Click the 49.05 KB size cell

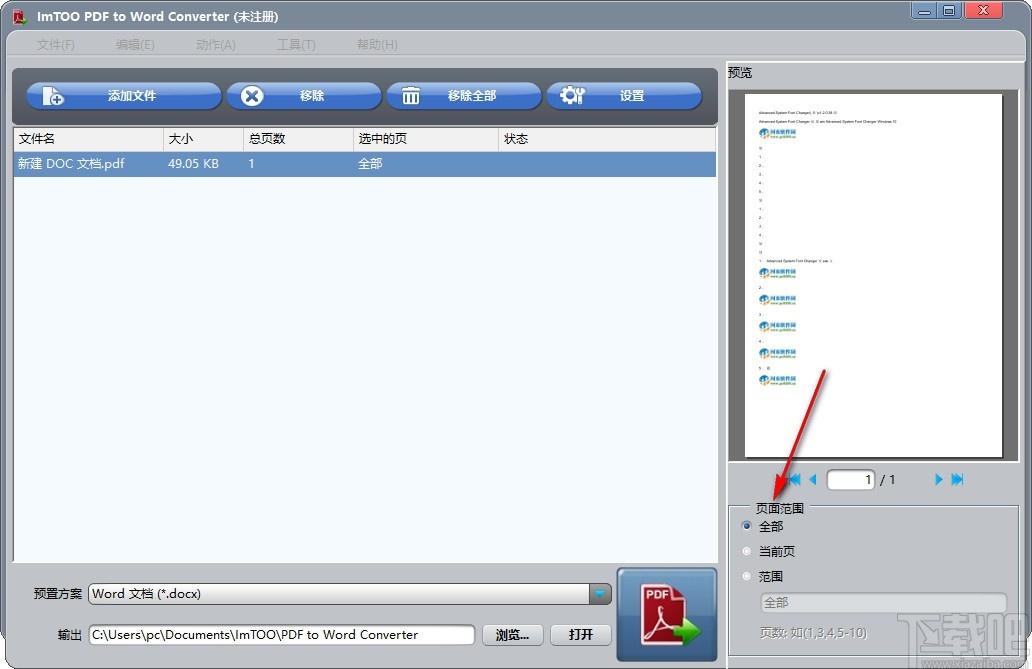tap(193, 164)
